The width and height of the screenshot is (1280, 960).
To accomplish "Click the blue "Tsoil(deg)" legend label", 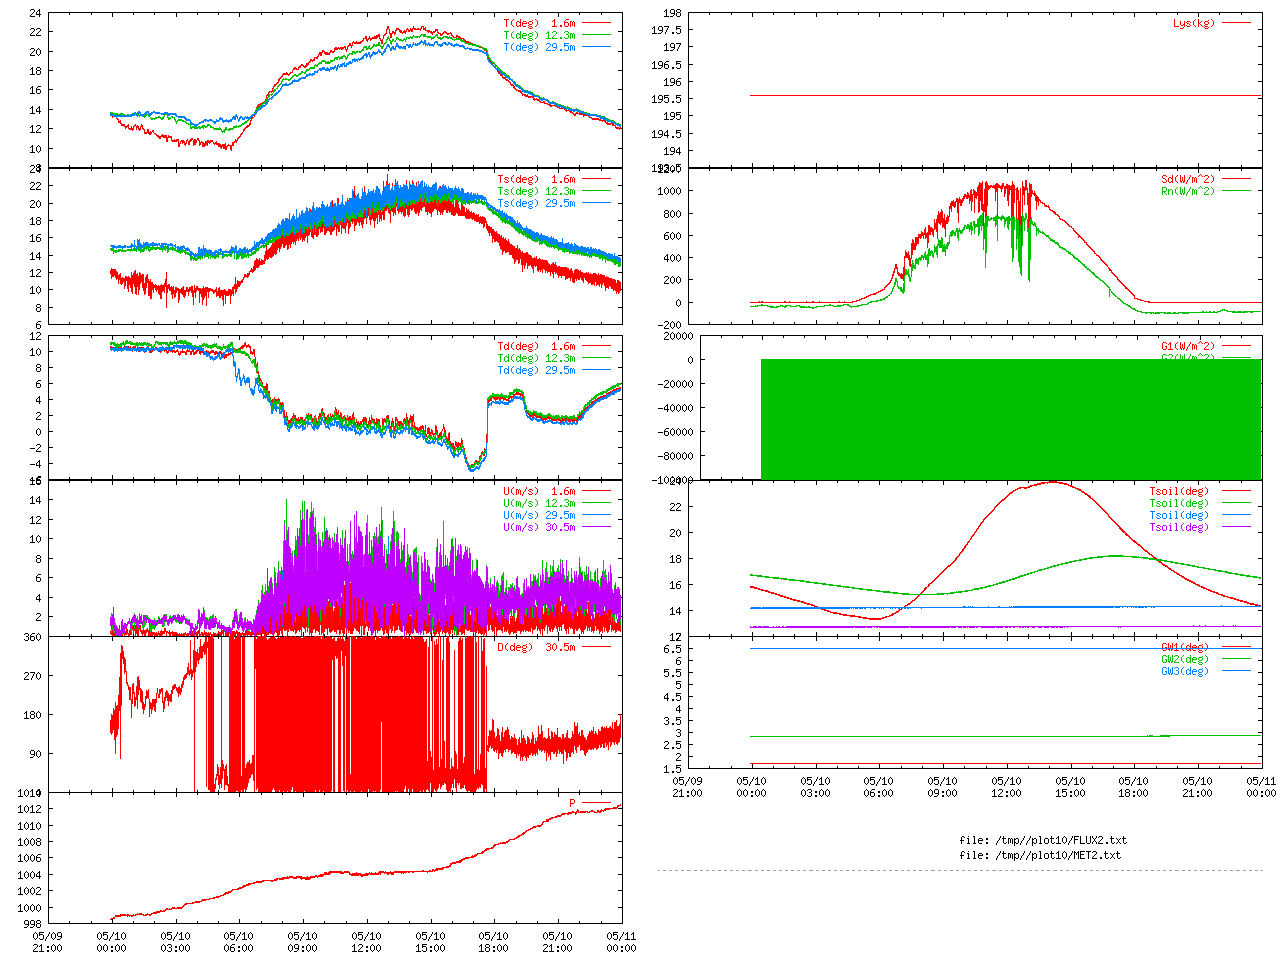I will [1179, 516].
